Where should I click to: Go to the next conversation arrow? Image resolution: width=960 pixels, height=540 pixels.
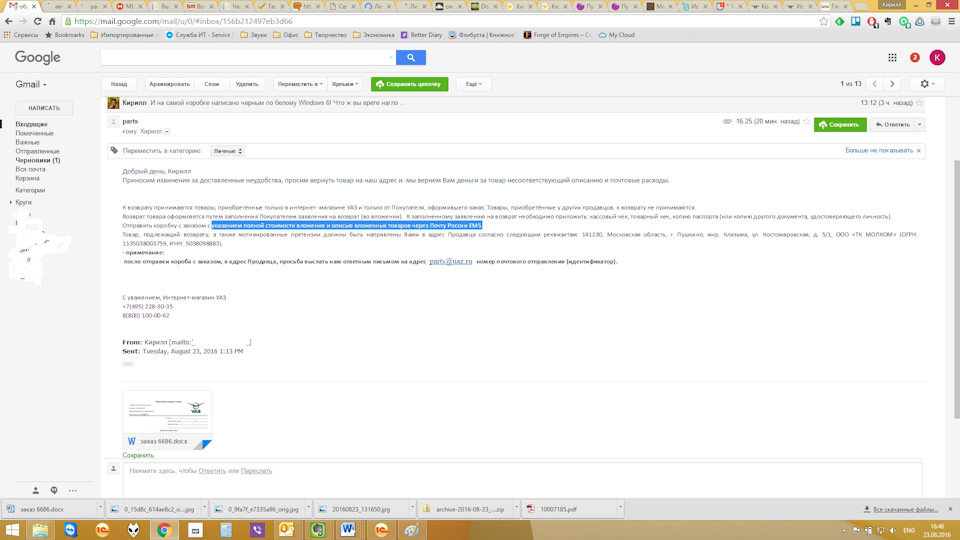[x=896, y=84]
